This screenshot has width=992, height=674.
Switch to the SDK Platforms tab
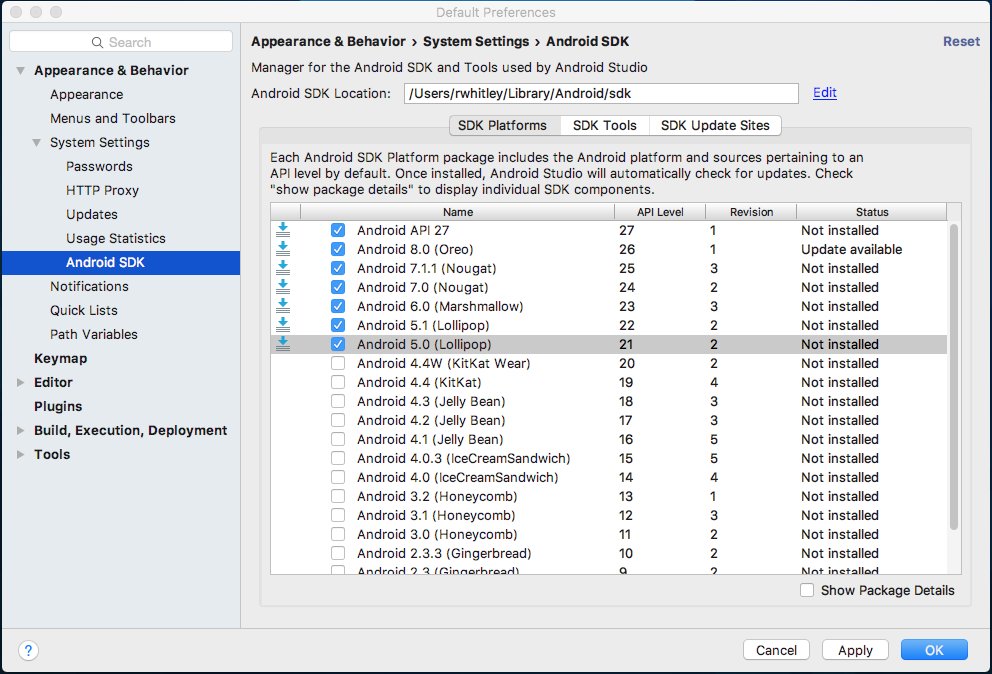502,125
